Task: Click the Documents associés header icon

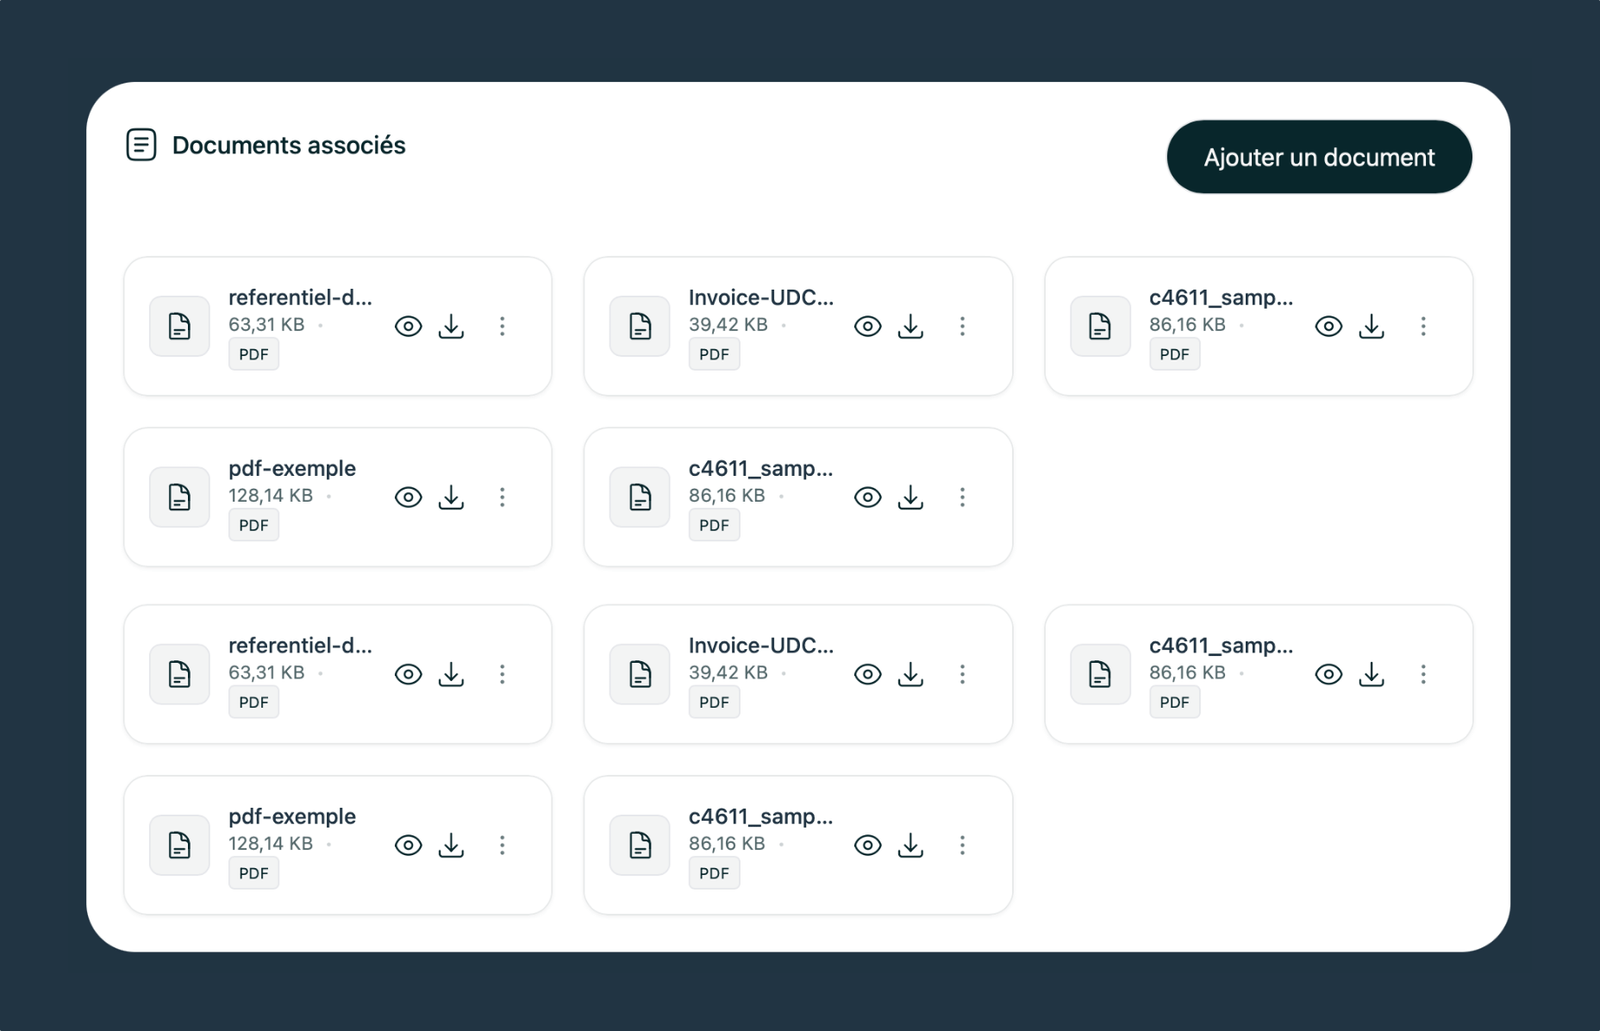Action: click(141, 145)
